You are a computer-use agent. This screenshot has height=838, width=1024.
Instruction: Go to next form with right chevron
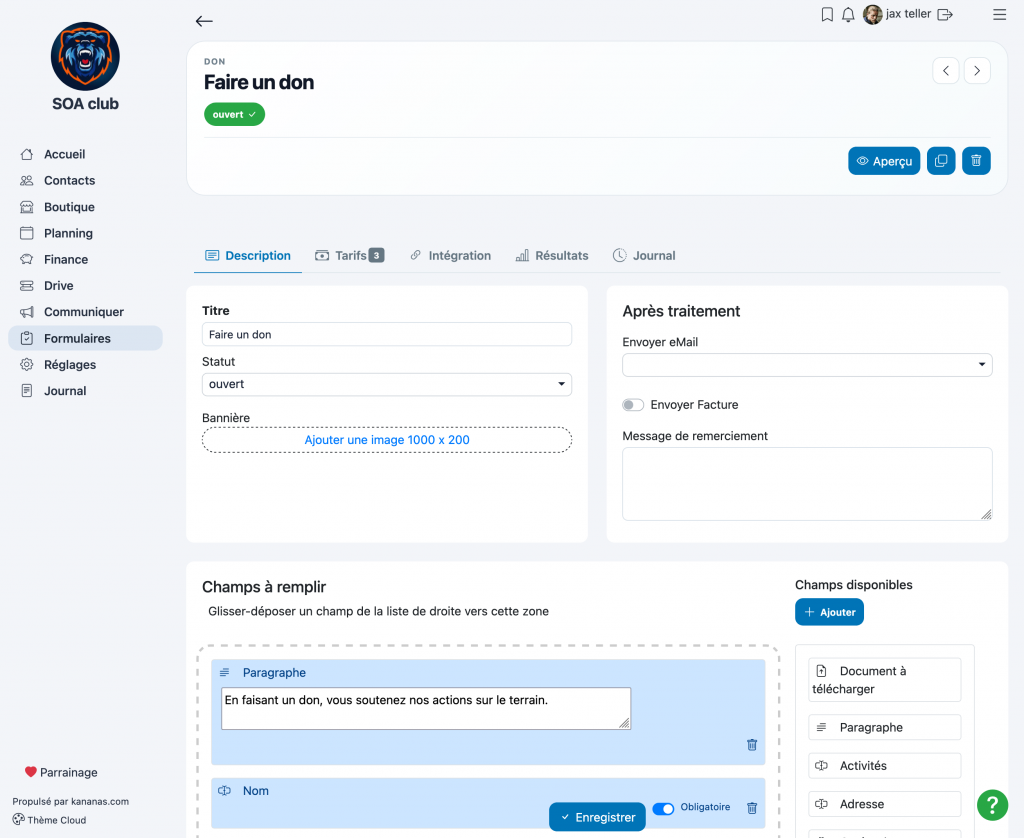(977, 71)
